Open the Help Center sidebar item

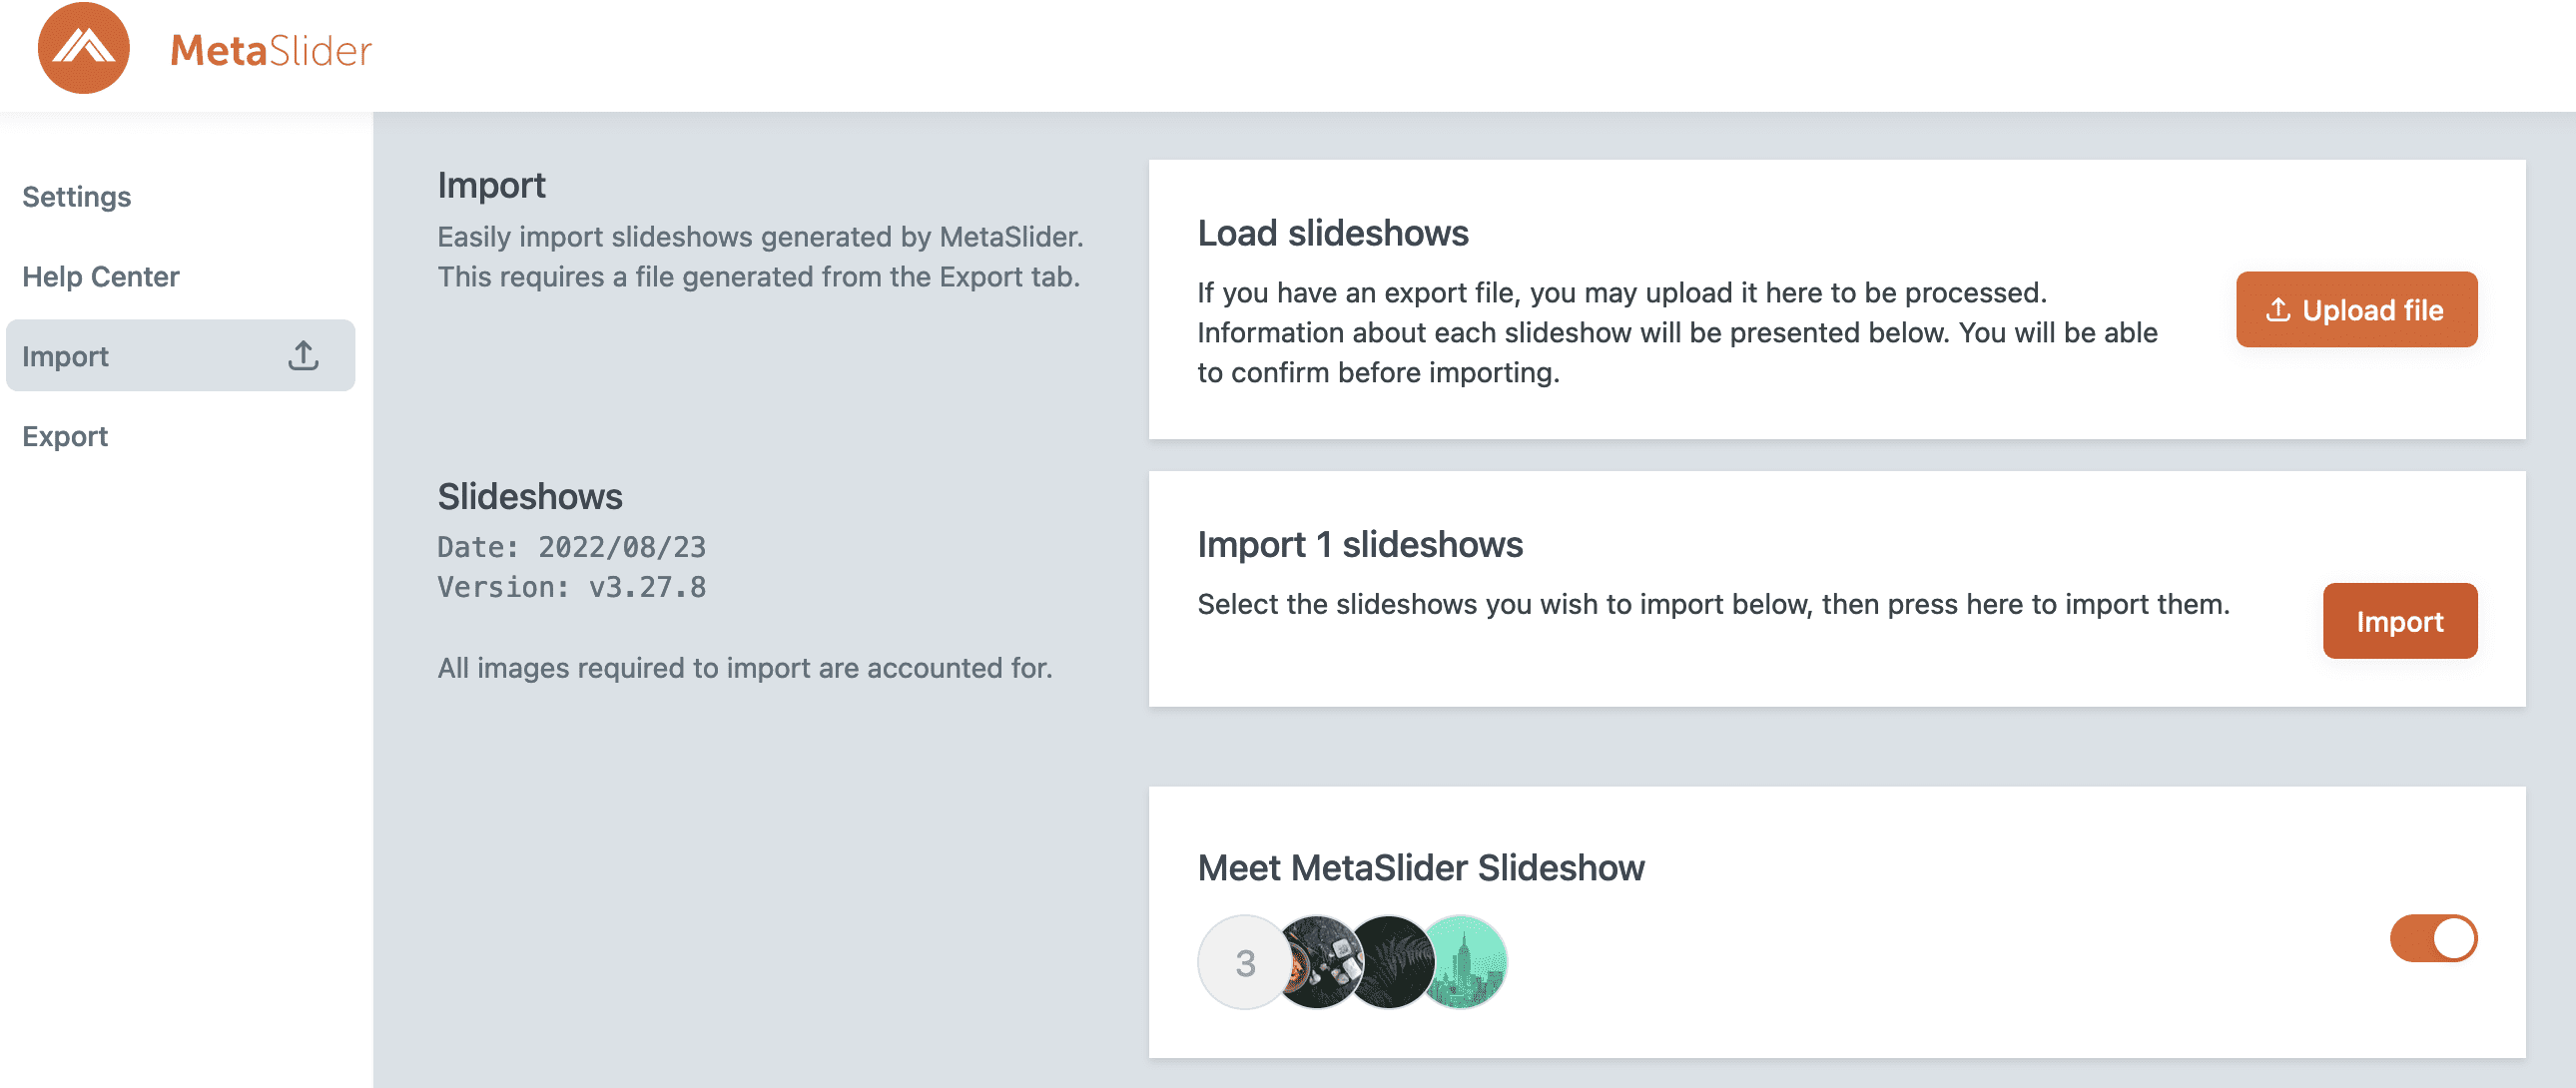(101, 276)
